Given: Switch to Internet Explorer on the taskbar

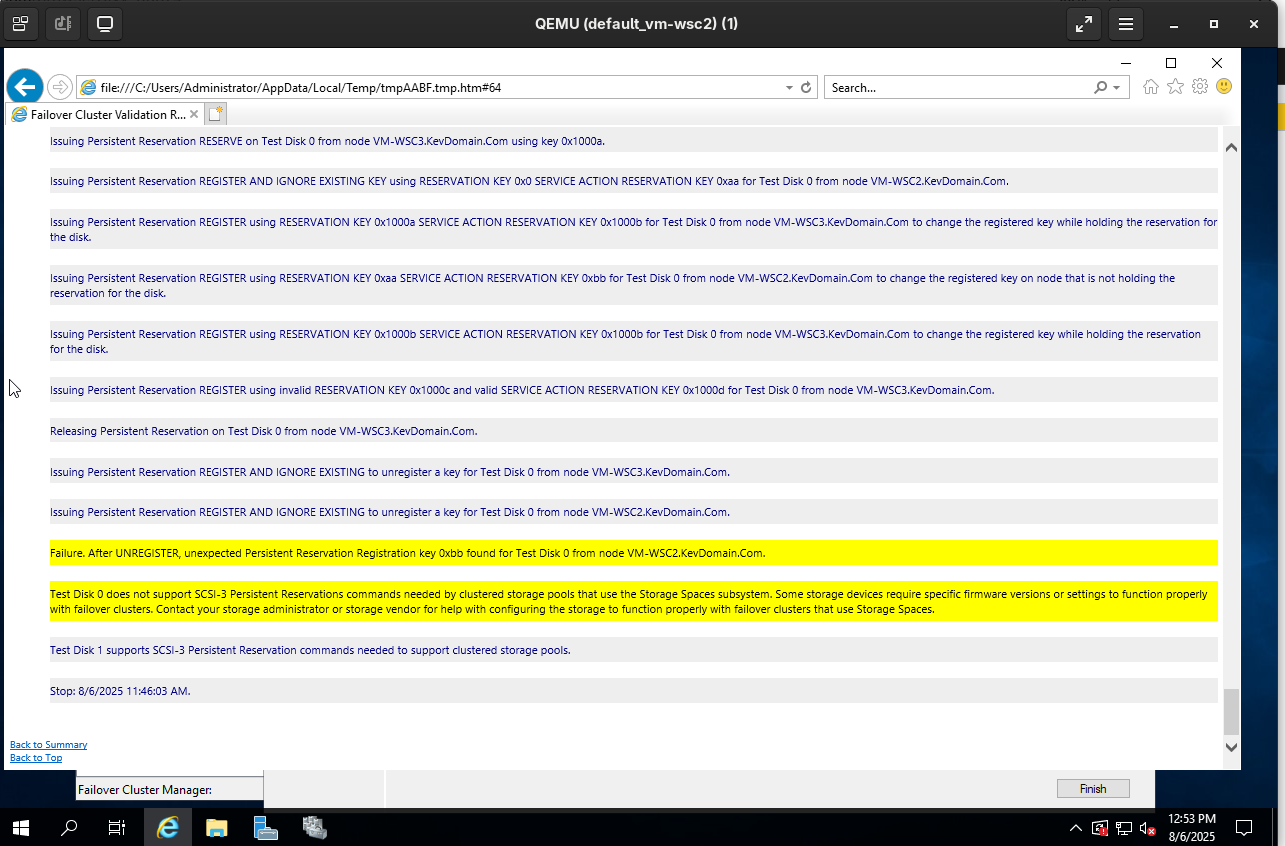Looking at the screenshot, I should coord(168,828).
